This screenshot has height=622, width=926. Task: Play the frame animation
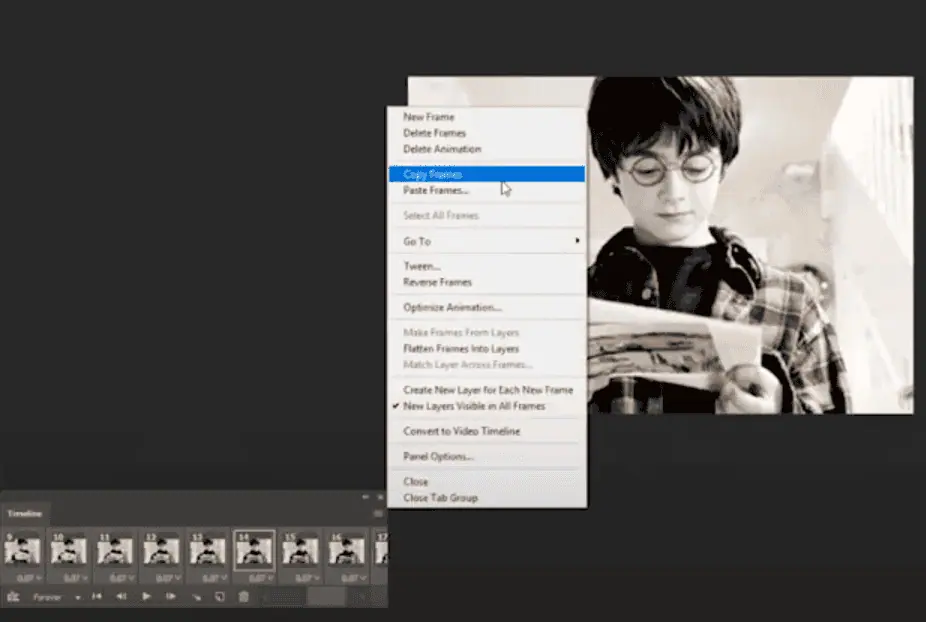click(146, 597)
